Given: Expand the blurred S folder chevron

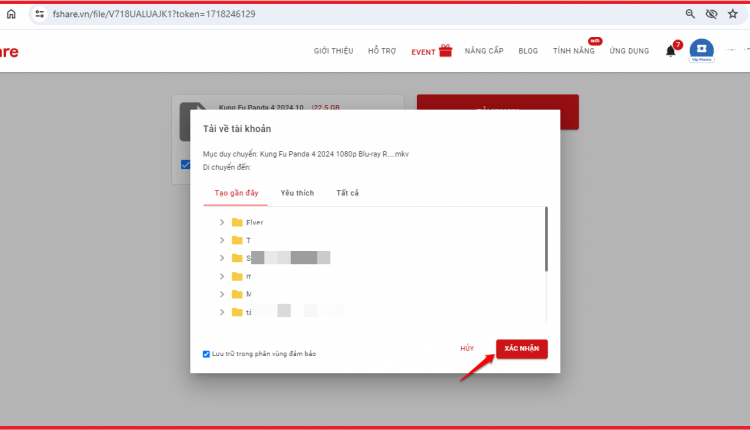Looking at the screenshot, I should click(222, 258).
